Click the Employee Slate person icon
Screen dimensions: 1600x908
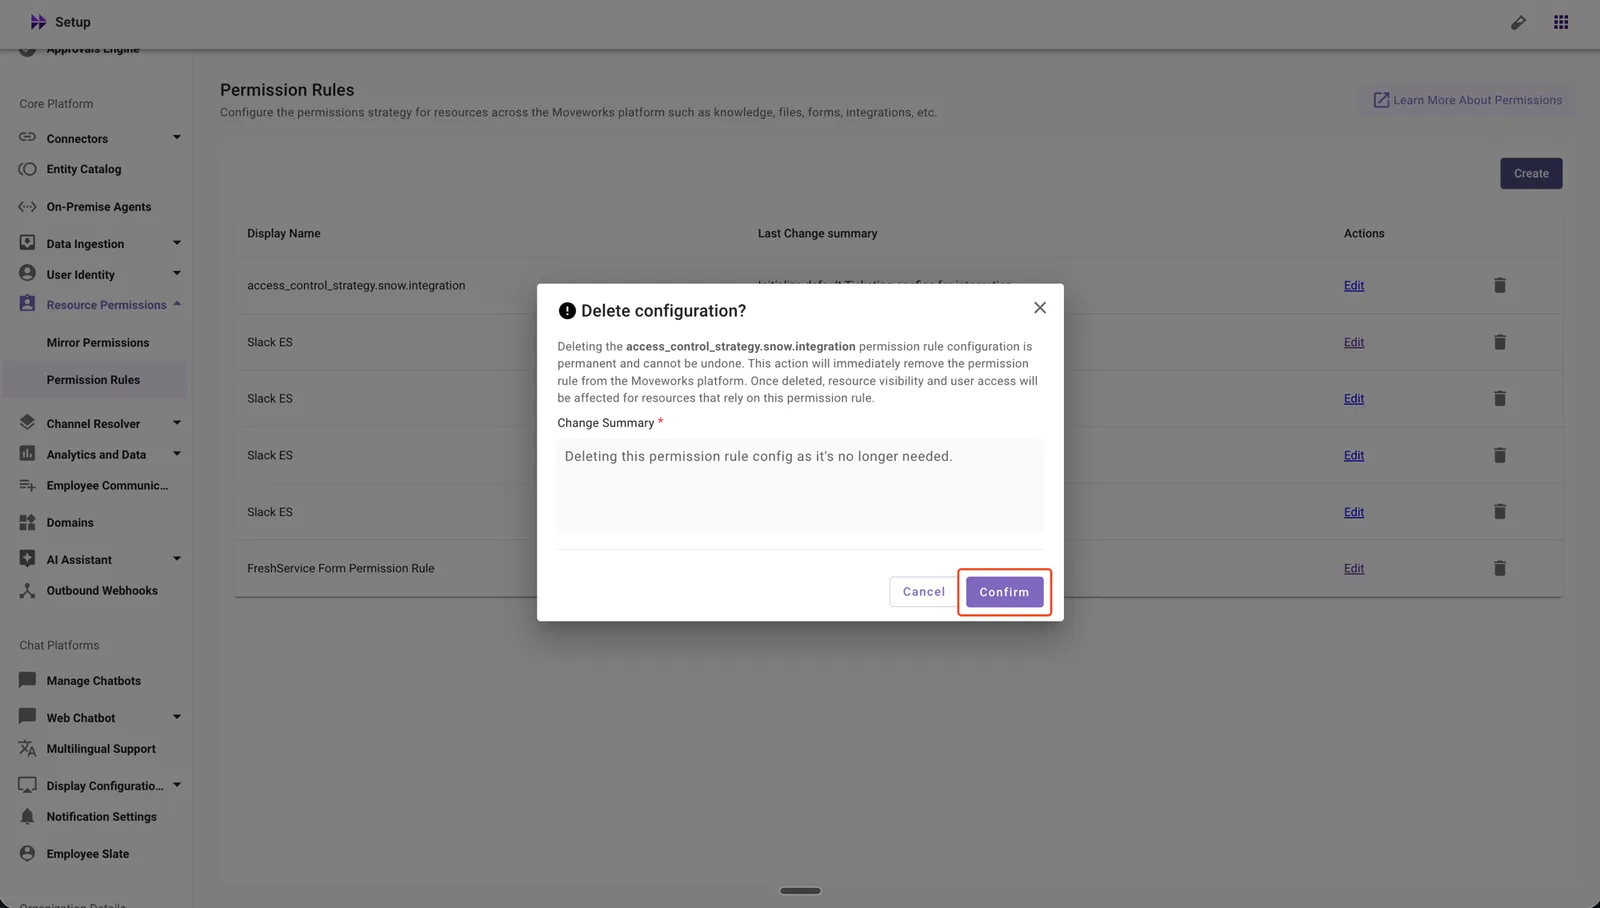click(27, 853)
